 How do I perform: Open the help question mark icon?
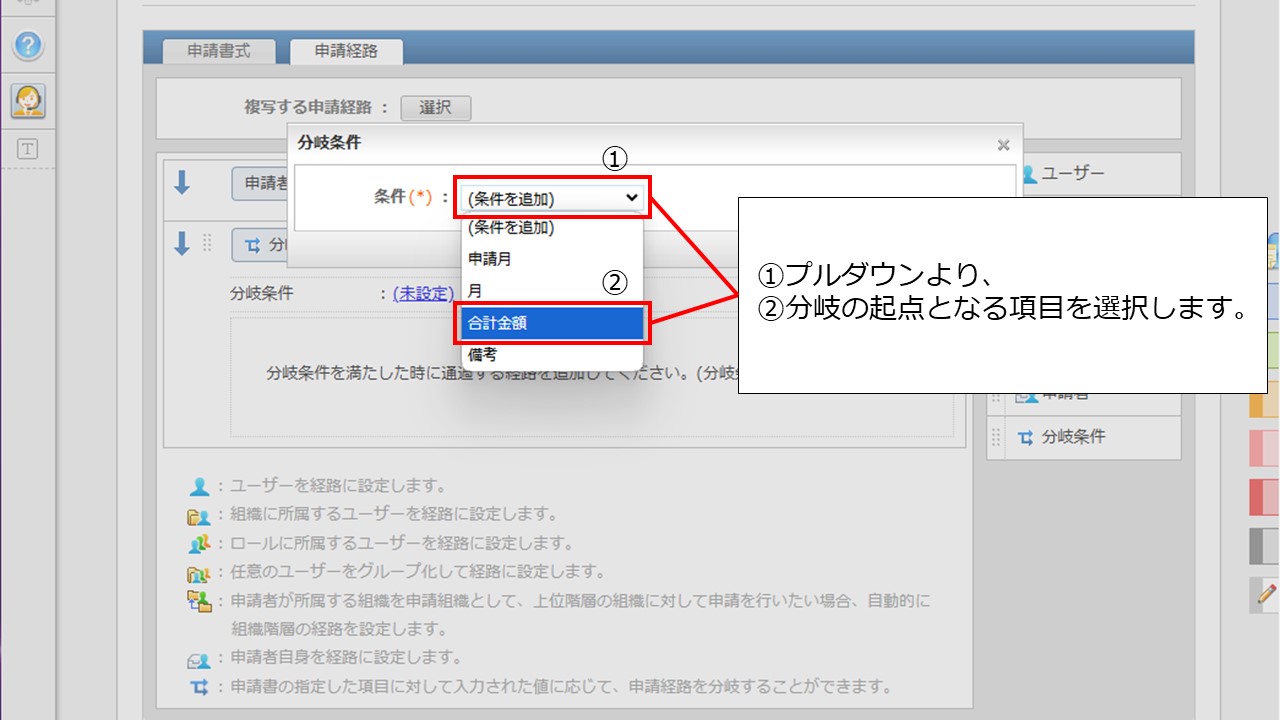click(x=28, y=45)
